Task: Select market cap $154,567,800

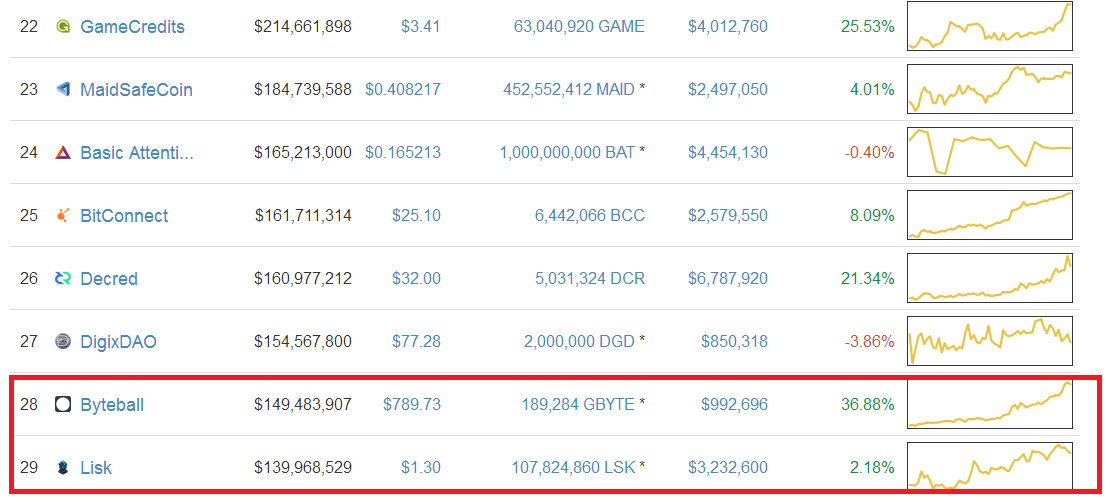Action: 303,342
